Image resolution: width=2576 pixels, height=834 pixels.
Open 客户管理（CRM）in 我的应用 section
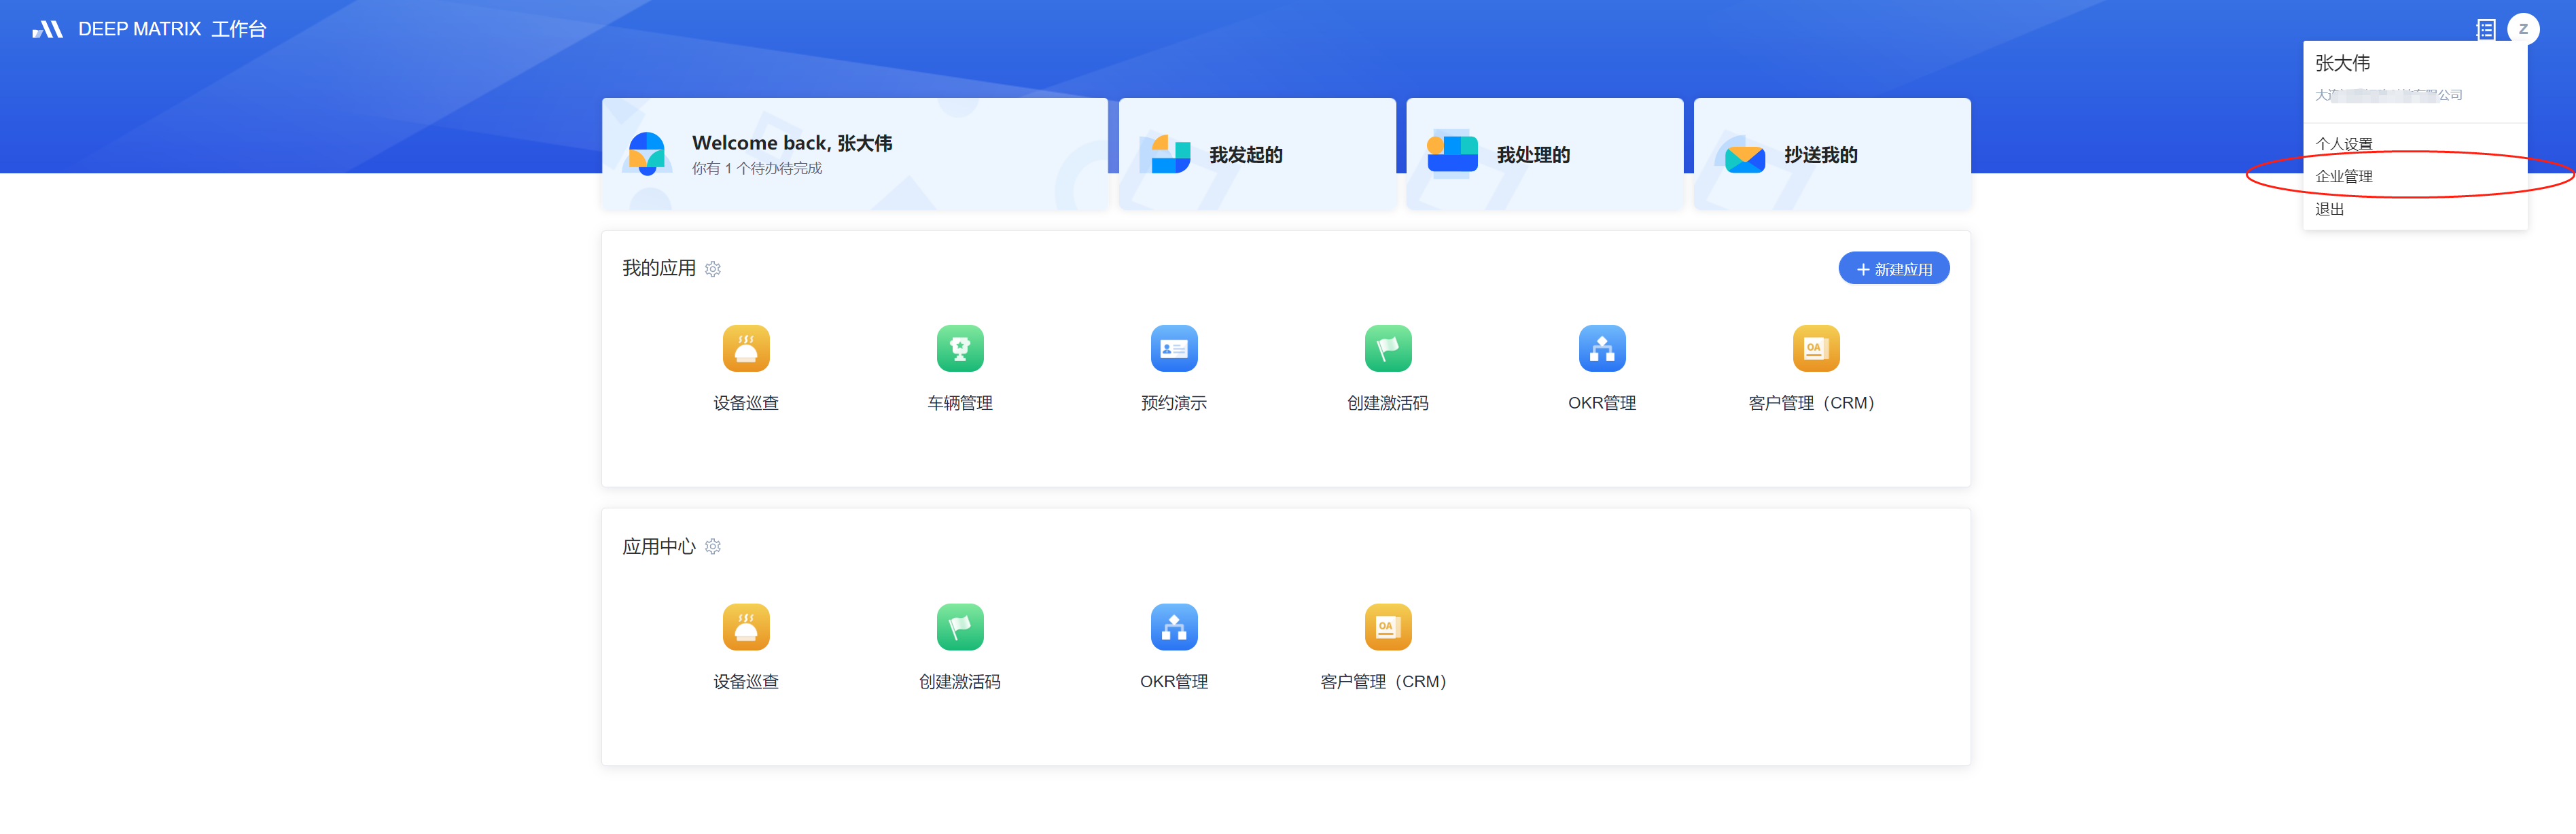[x=1816, y=349]
